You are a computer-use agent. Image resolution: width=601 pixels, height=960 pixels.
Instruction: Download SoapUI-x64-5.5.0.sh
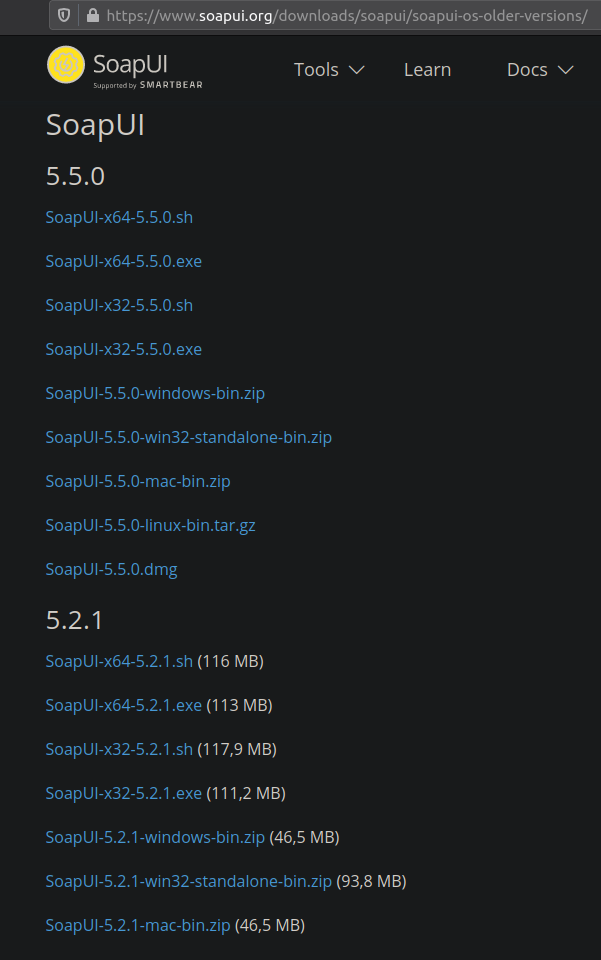click(x=119, y=217)
